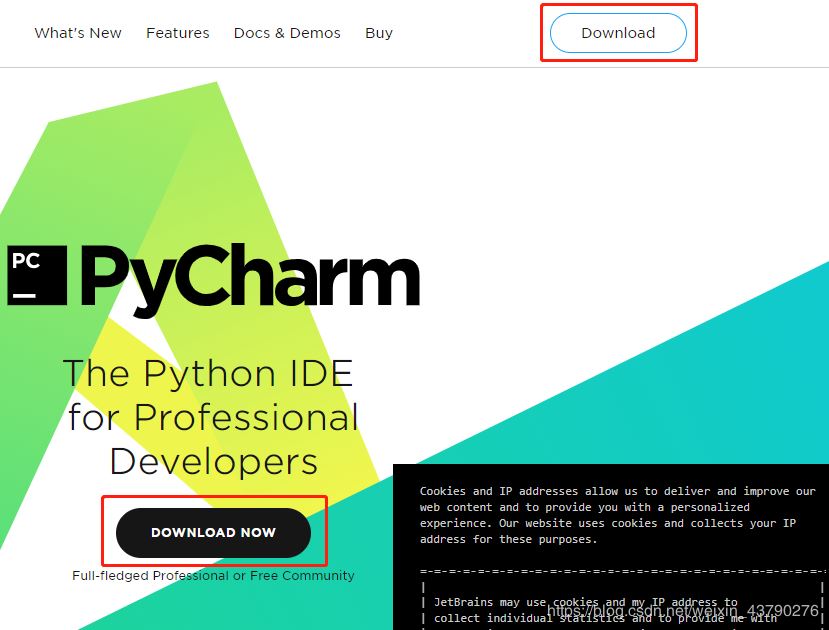Open the What's New menu item

coord(78,33)
